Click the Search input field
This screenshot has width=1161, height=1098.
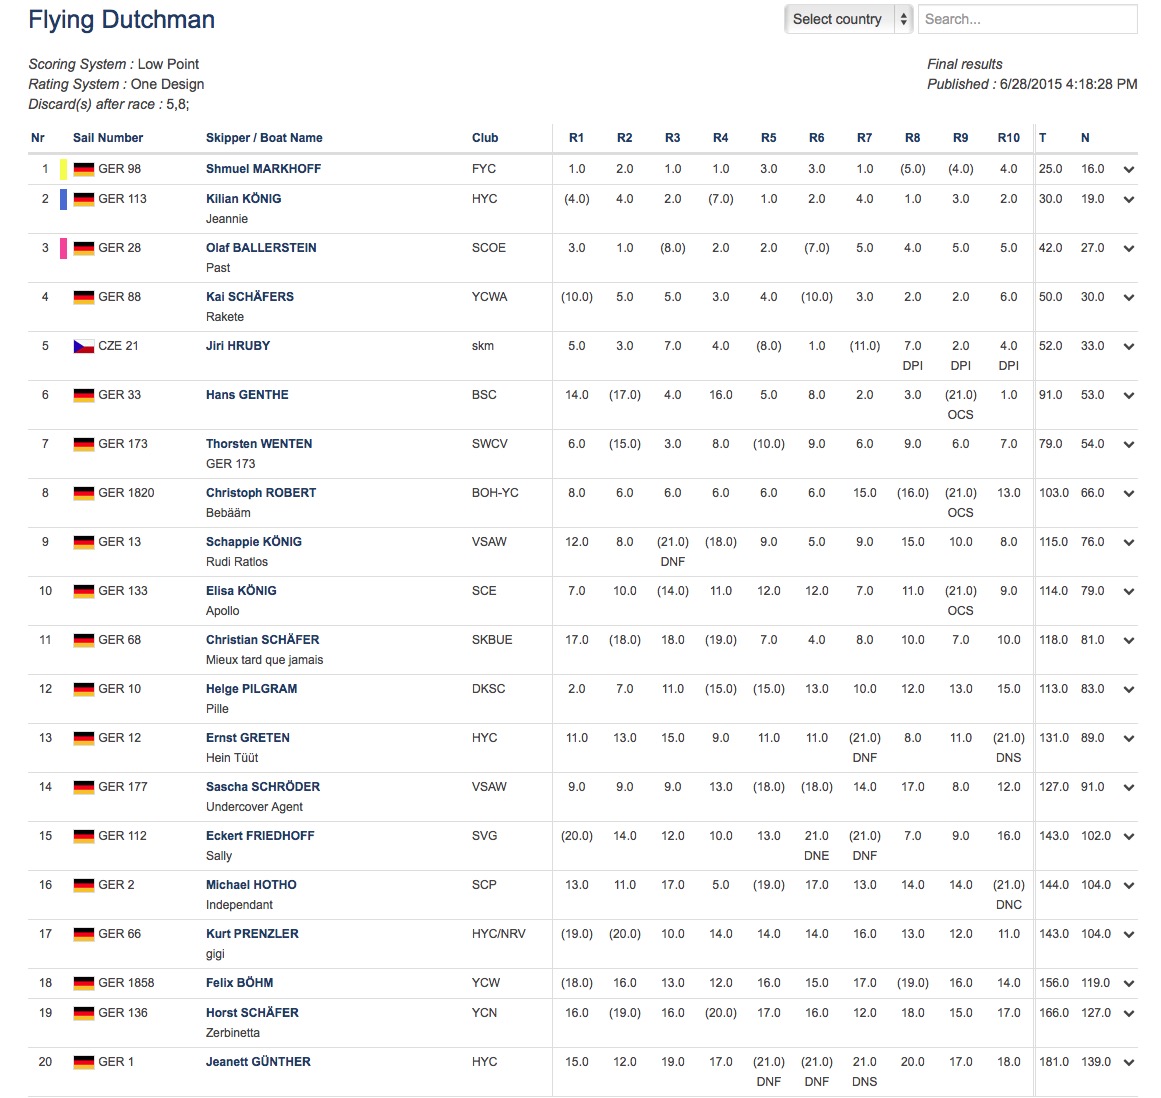point(1028,19)
